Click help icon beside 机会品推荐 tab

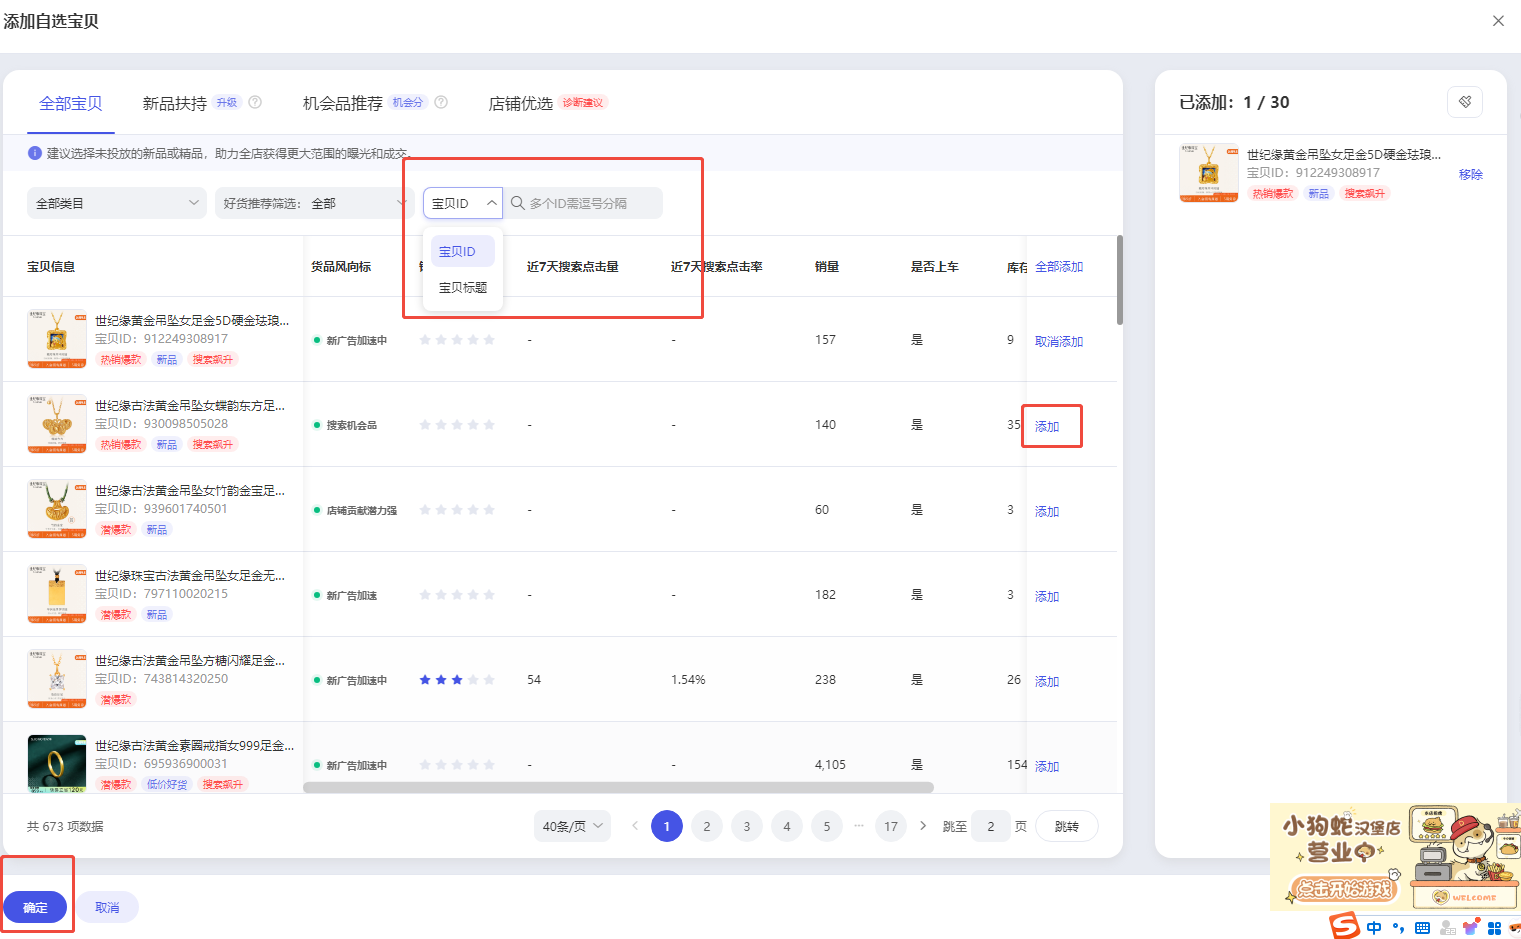[441, 102]
